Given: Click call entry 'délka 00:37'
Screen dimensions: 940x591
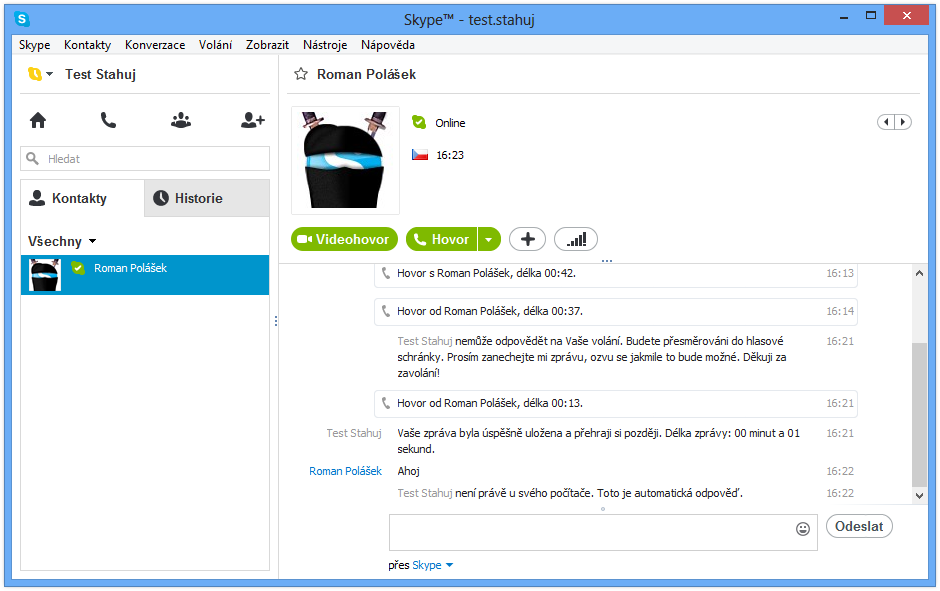Looking at the screenshot, I should pyautogui.click(x=616, y=311).
